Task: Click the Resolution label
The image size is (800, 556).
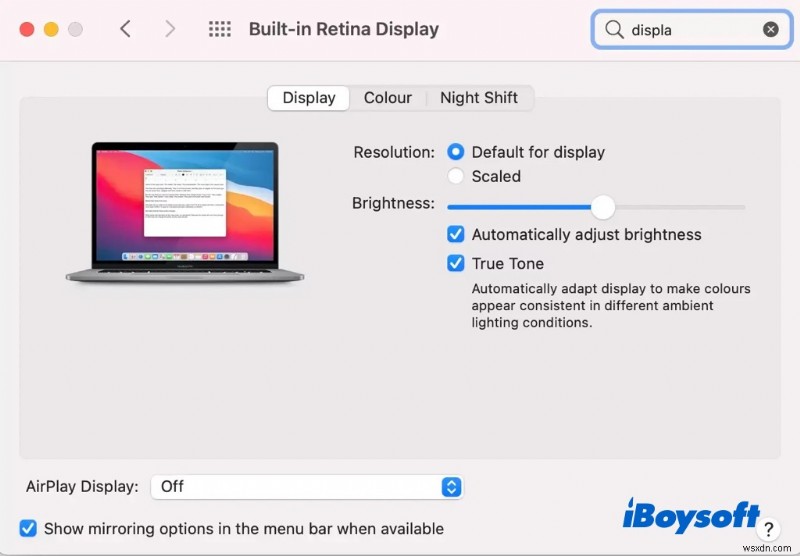Action: pyautogui.click(x=394, y=152)
